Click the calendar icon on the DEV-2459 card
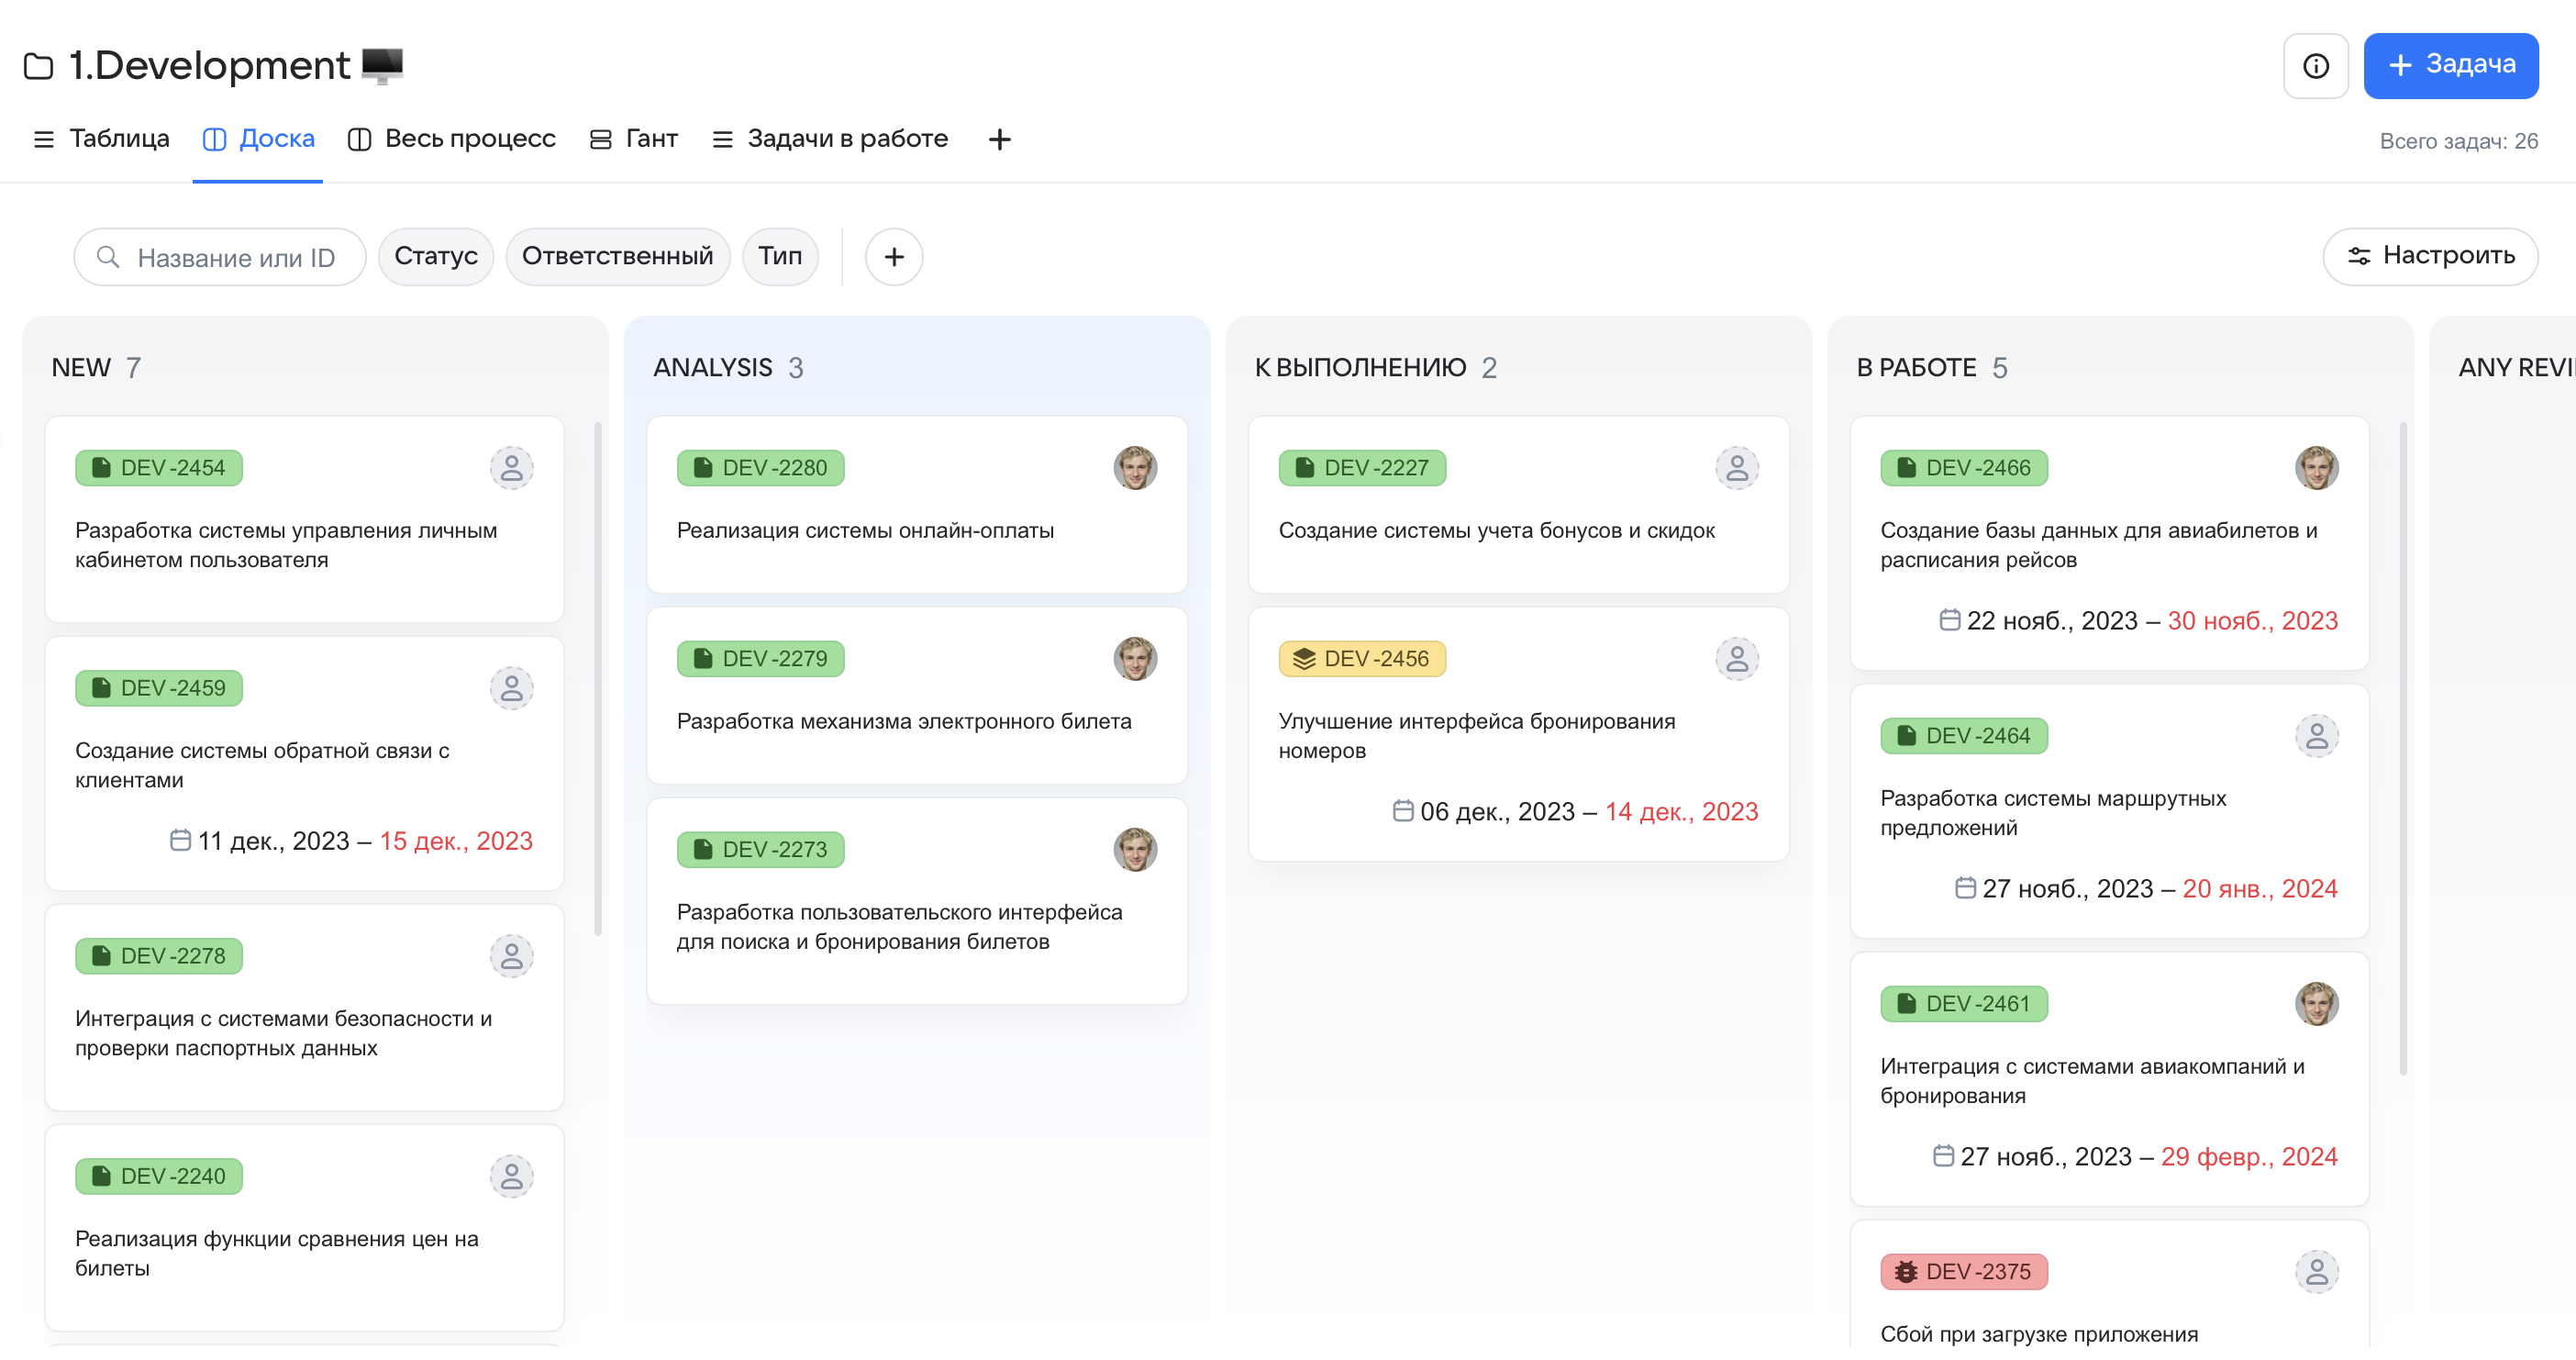The image size is (2576, 1360). (180, 840)
